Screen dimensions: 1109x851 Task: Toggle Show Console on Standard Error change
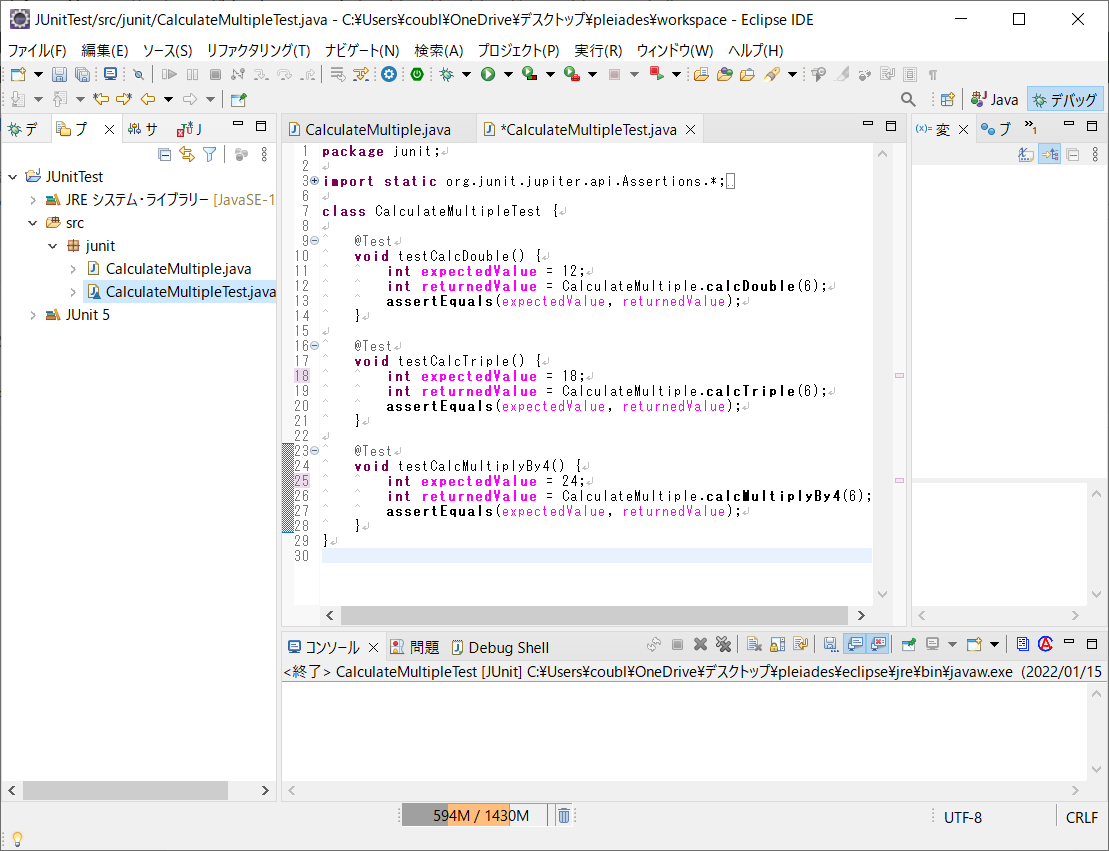[x=878, y=644]
